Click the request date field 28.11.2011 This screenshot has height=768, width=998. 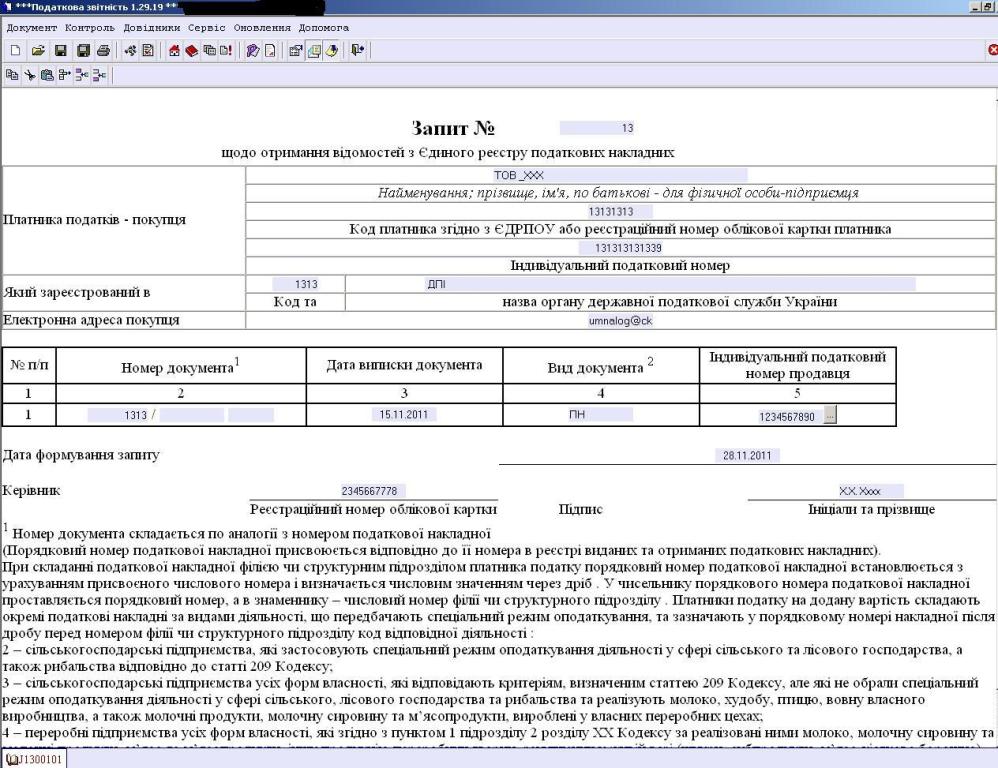point(746,456)
